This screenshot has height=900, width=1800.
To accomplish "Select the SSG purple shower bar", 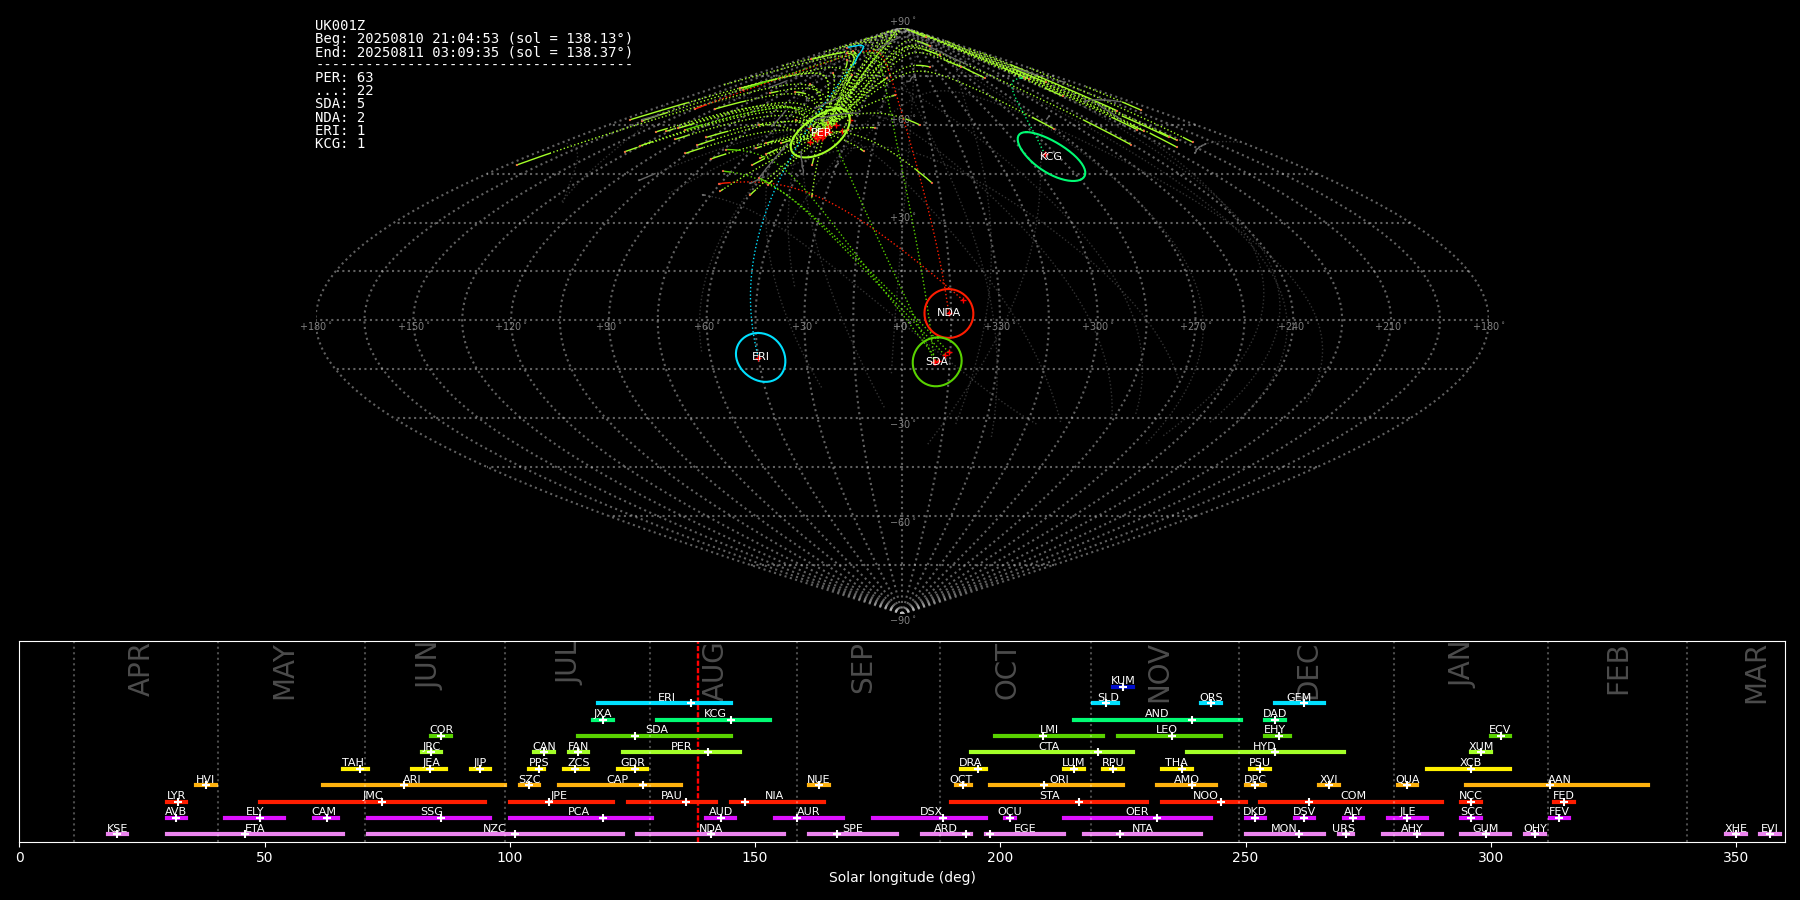I will point(428,818).
